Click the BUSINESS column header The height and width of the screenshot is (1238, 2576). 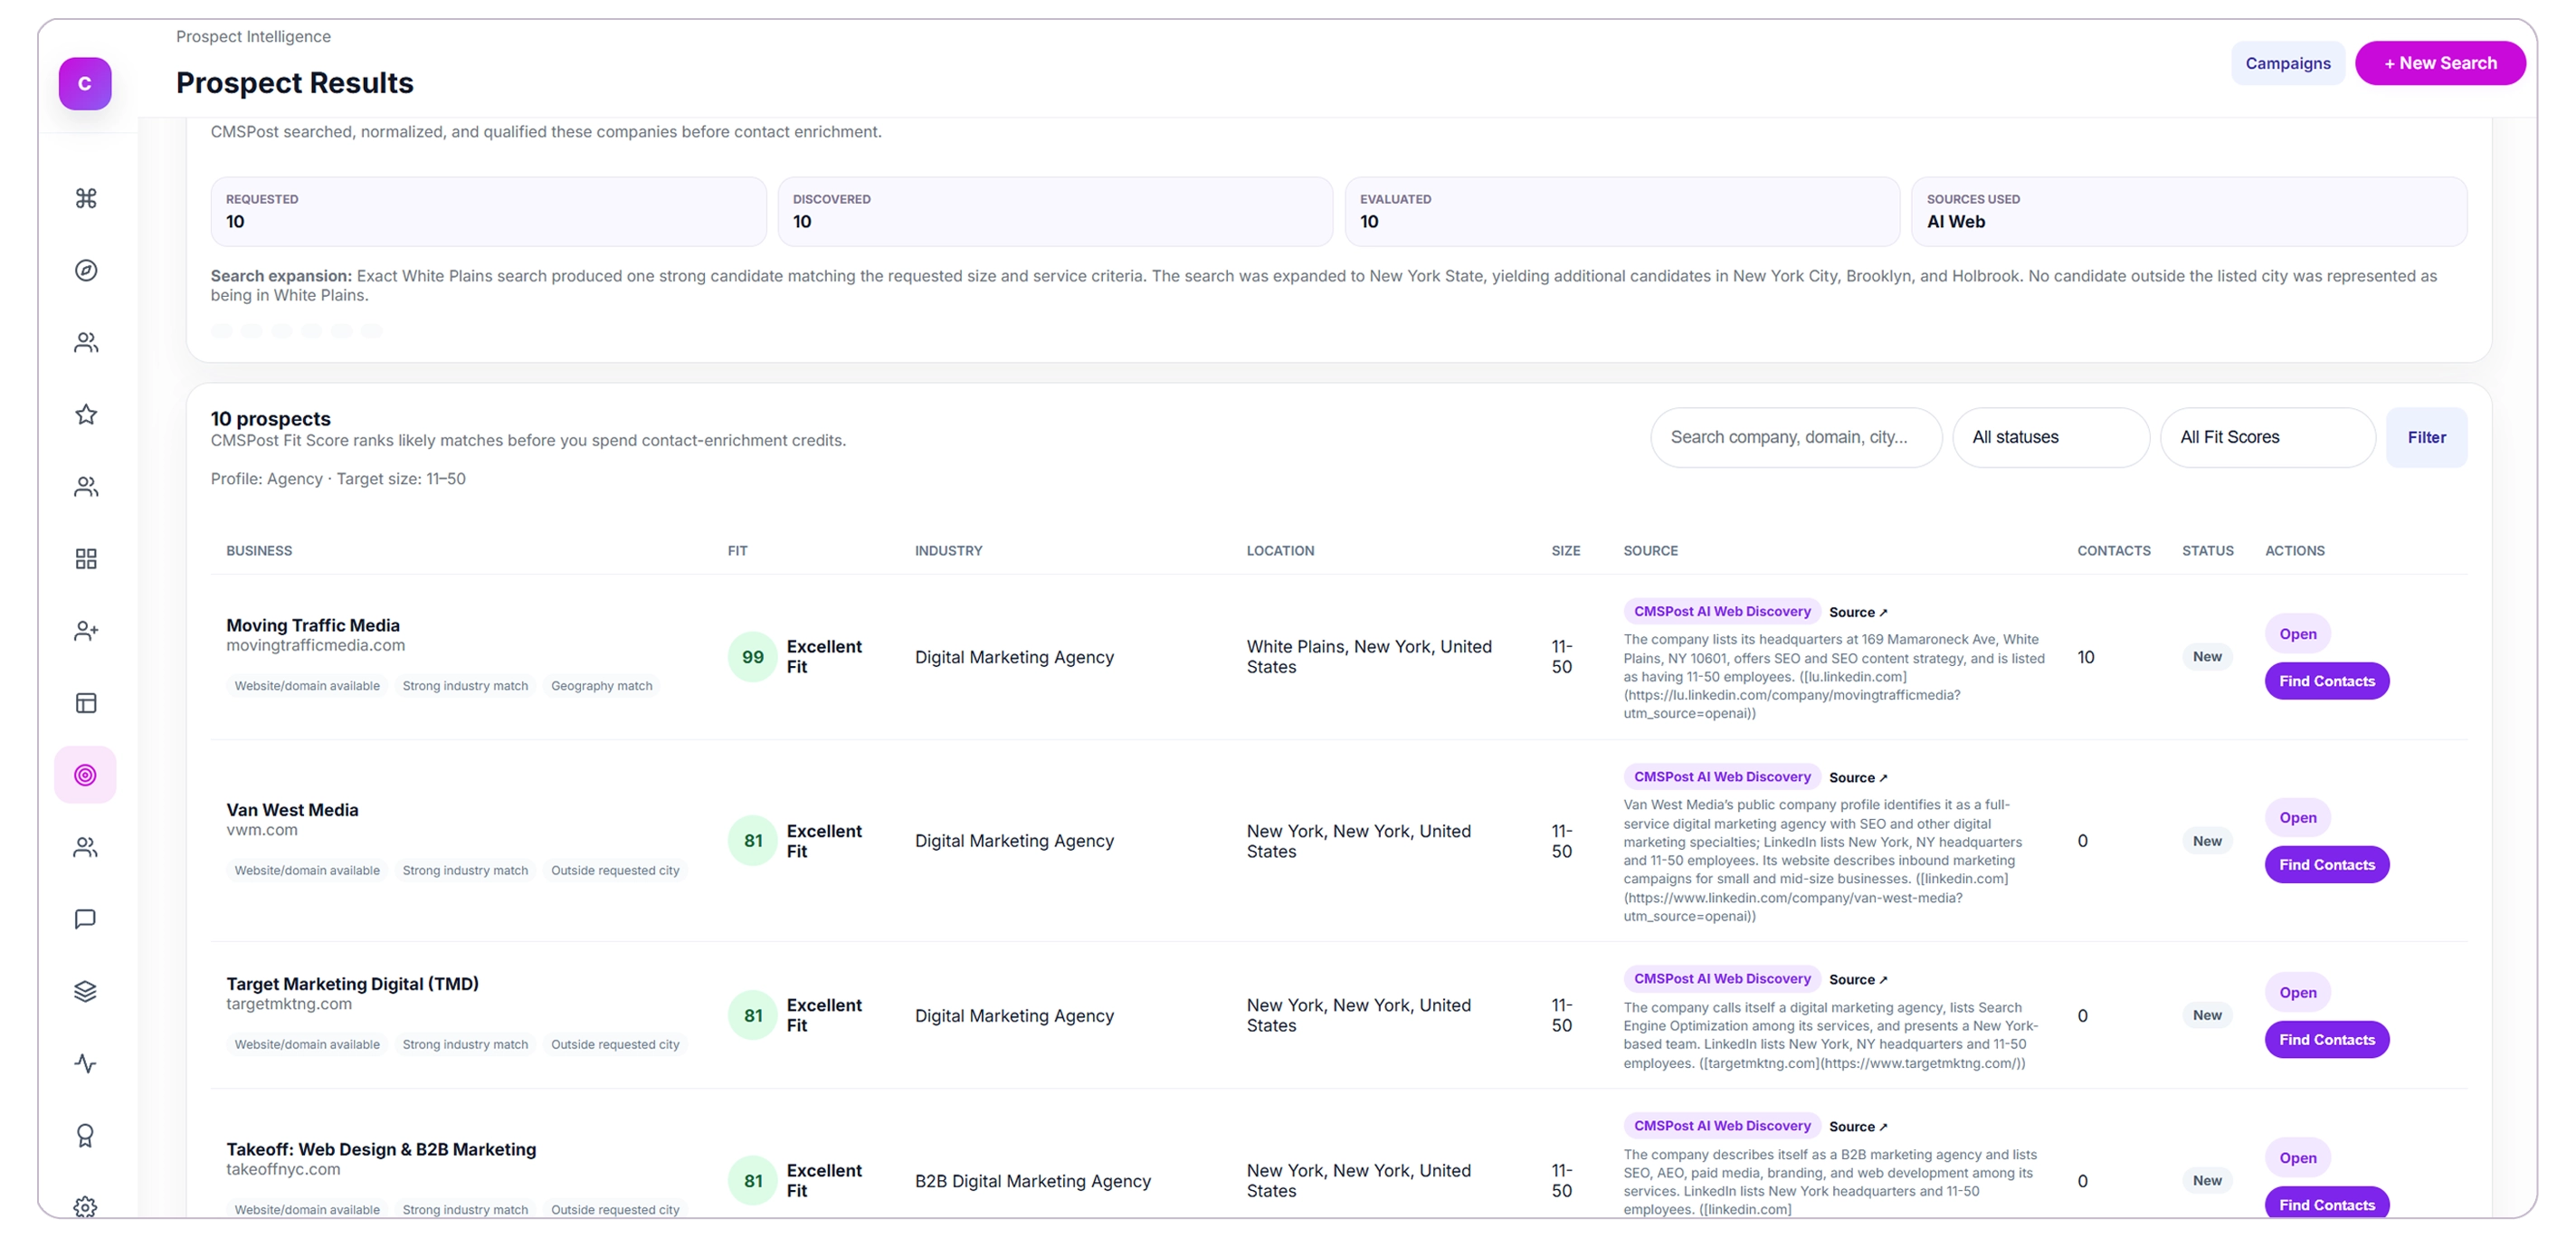[259, 551]
